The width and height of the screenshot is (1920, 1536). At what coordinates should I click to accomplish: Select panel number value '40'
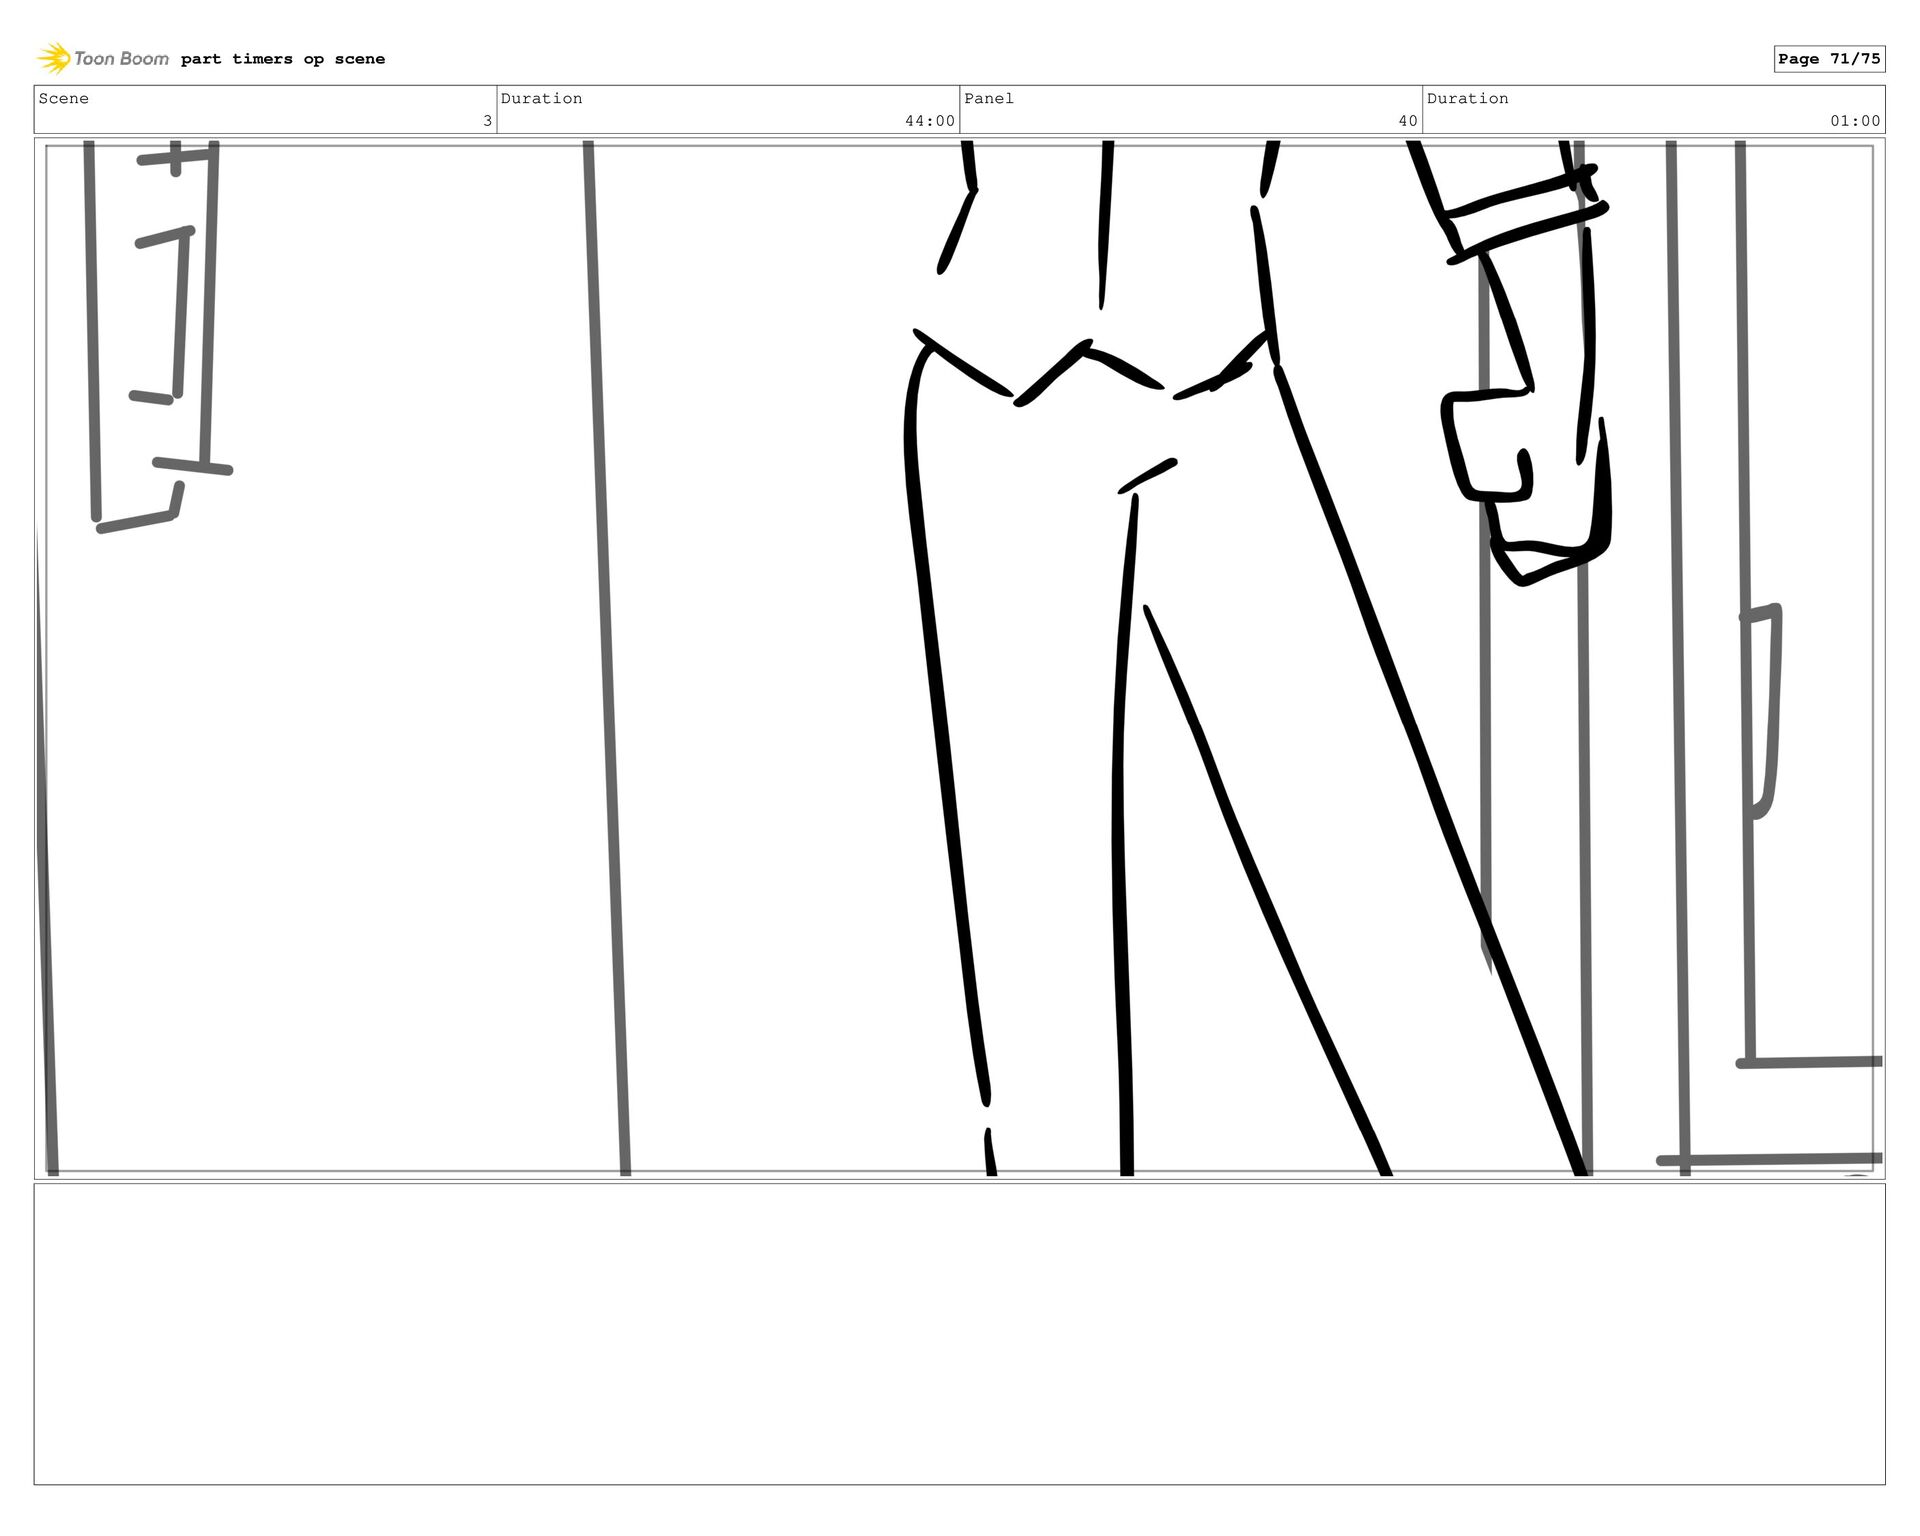(x=1408, y=121)
